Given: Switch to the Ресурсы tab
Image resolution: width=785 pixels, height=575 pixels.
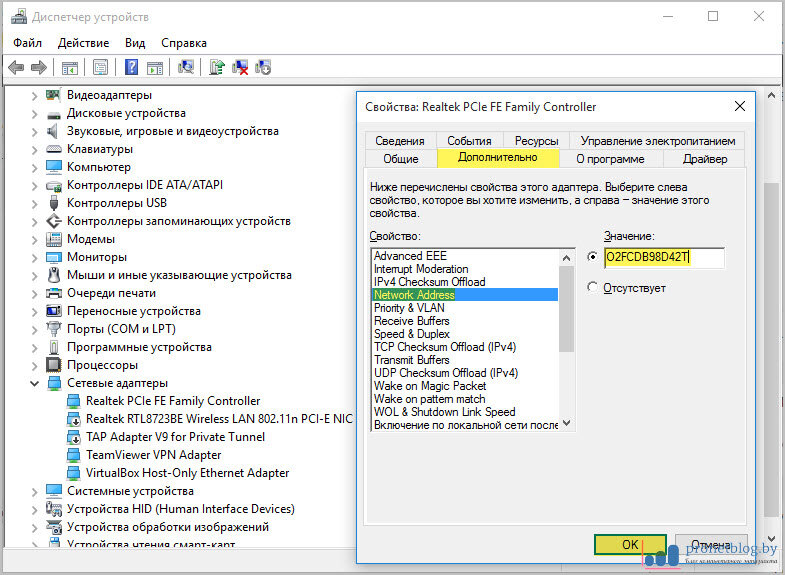Looking at the screenshot, I should pos(536,141).
